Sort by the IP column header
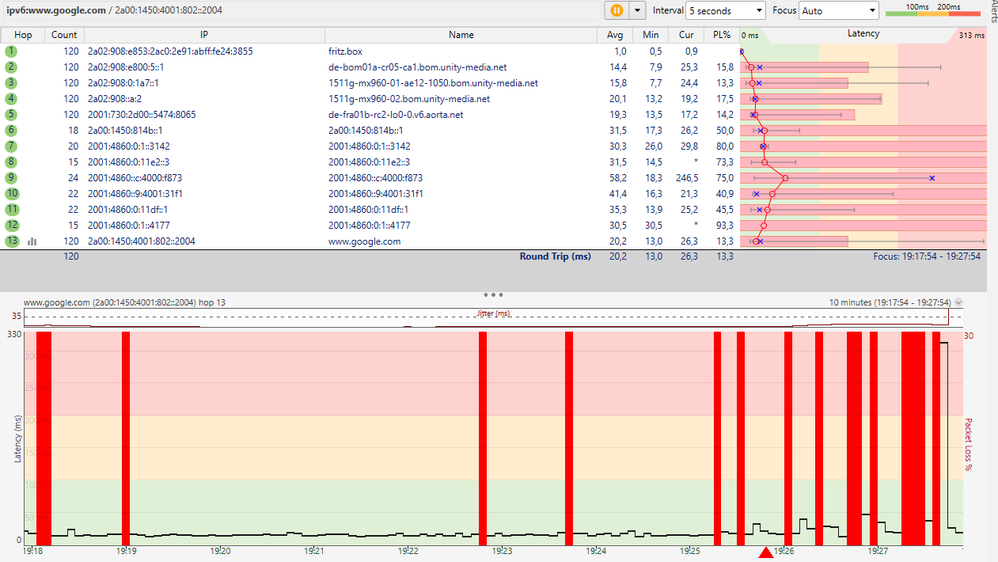This screenshot has width=998, height=562. pos(204,35)
